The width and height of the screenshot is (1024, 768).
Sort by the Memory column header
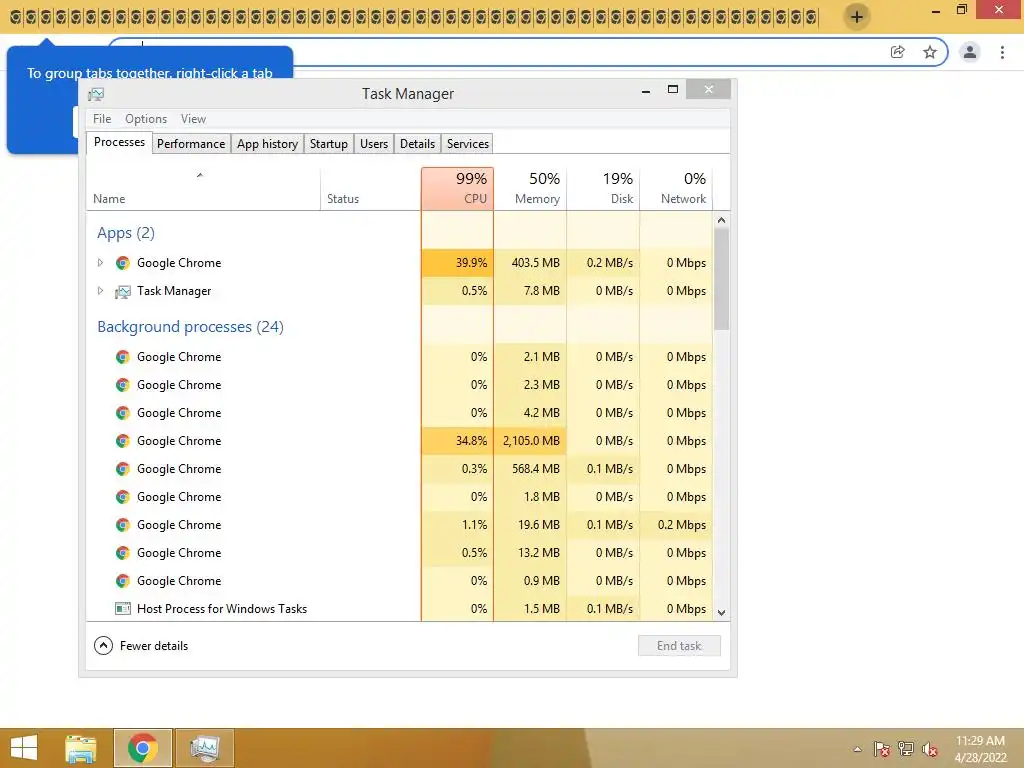pyautogui.click(x=530, y=189)
